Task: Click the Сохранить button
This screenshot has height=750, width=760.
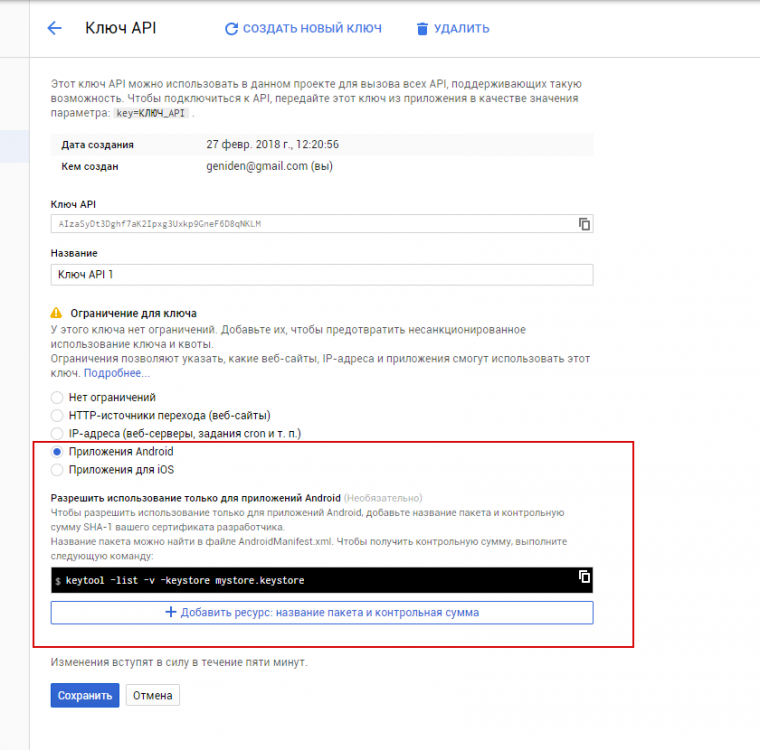Action: tap(85, 695)
